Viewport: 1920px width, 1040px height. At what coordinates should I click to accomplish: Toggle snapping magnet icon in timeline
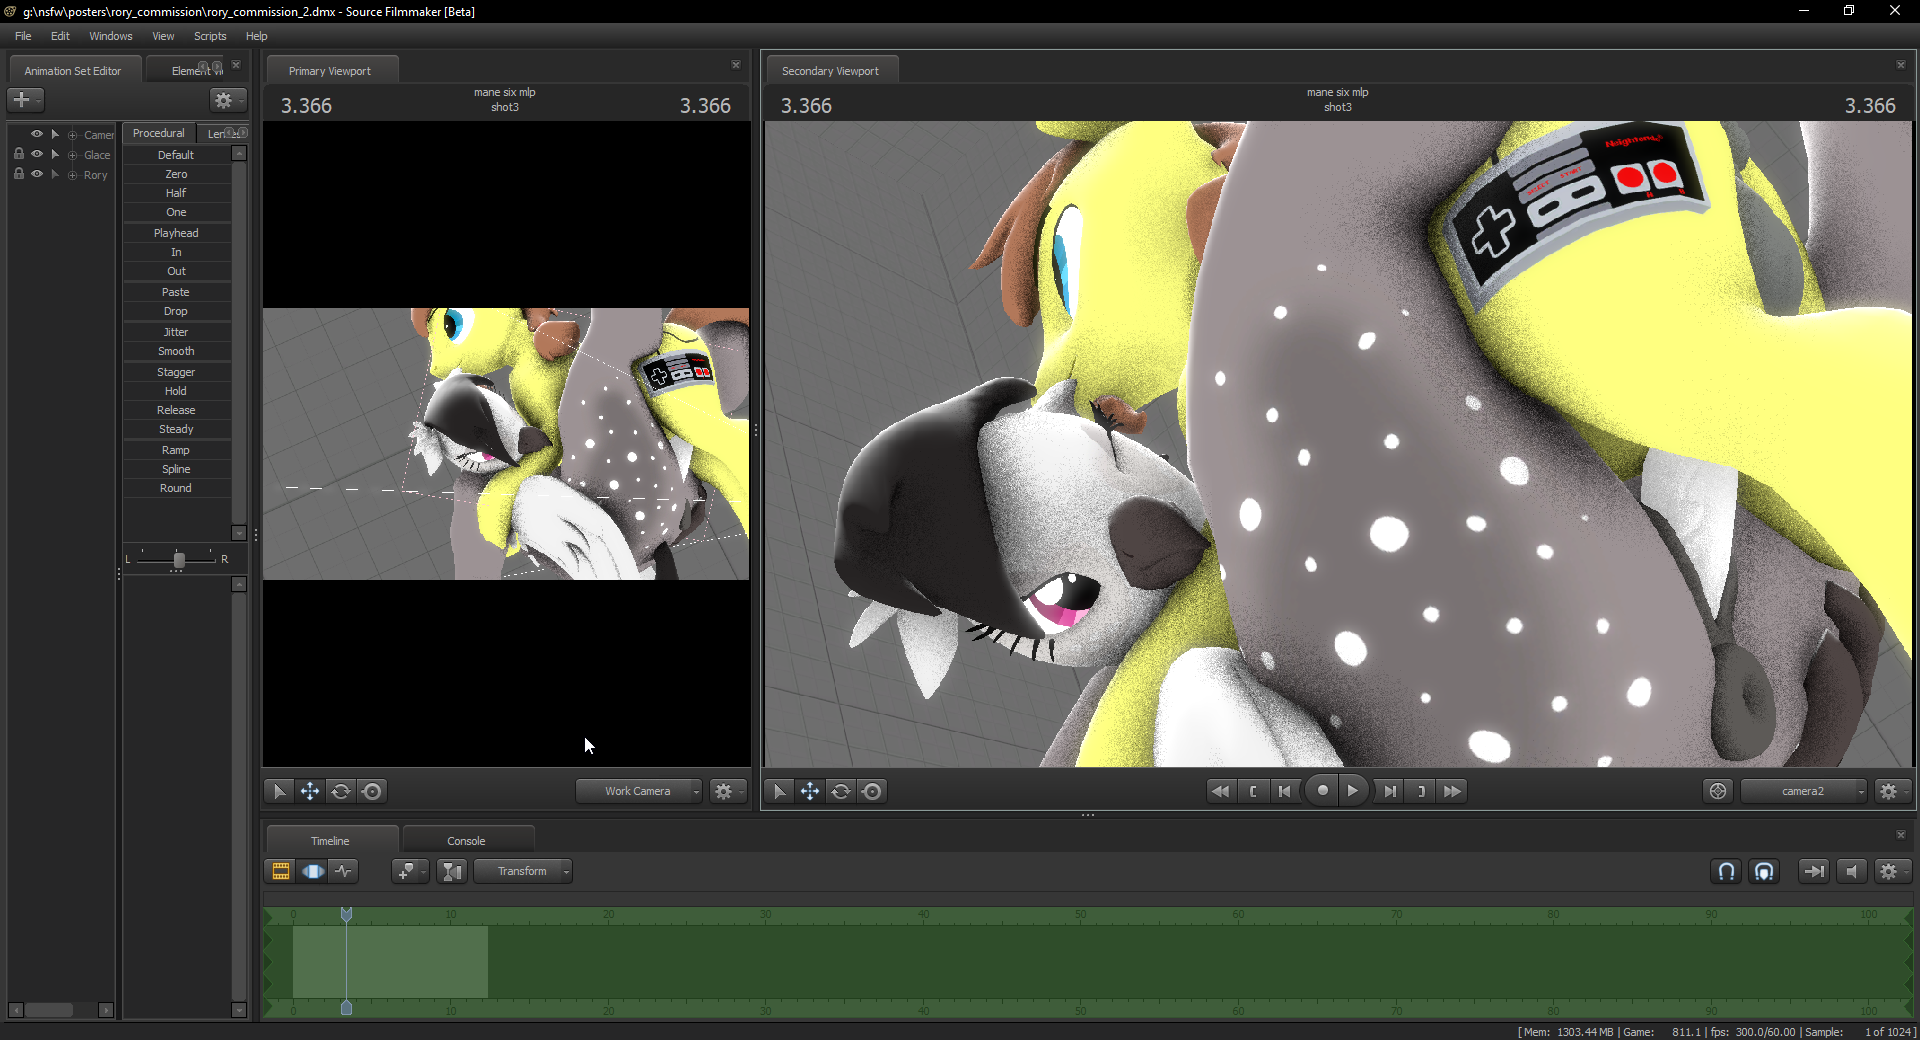coord(1726,871)
